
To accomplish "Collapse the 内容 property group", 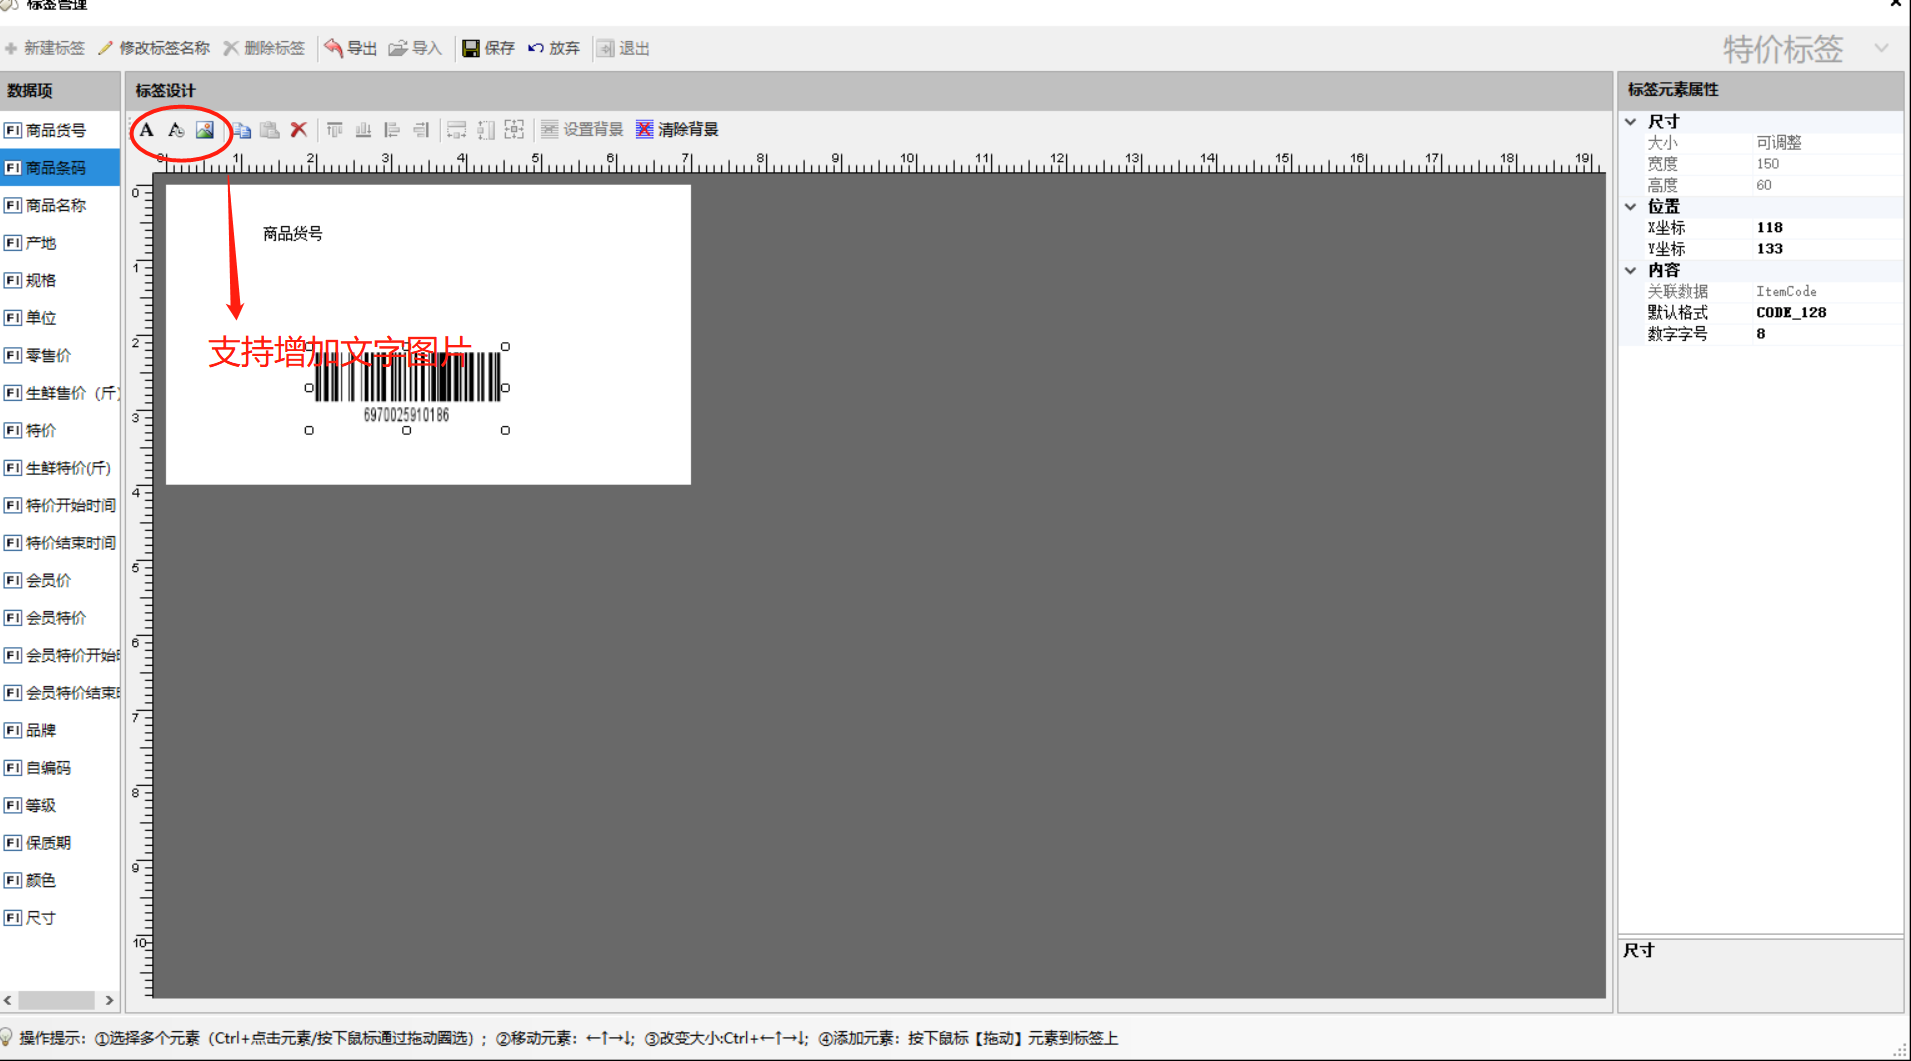I will [x=1631, y=271].
